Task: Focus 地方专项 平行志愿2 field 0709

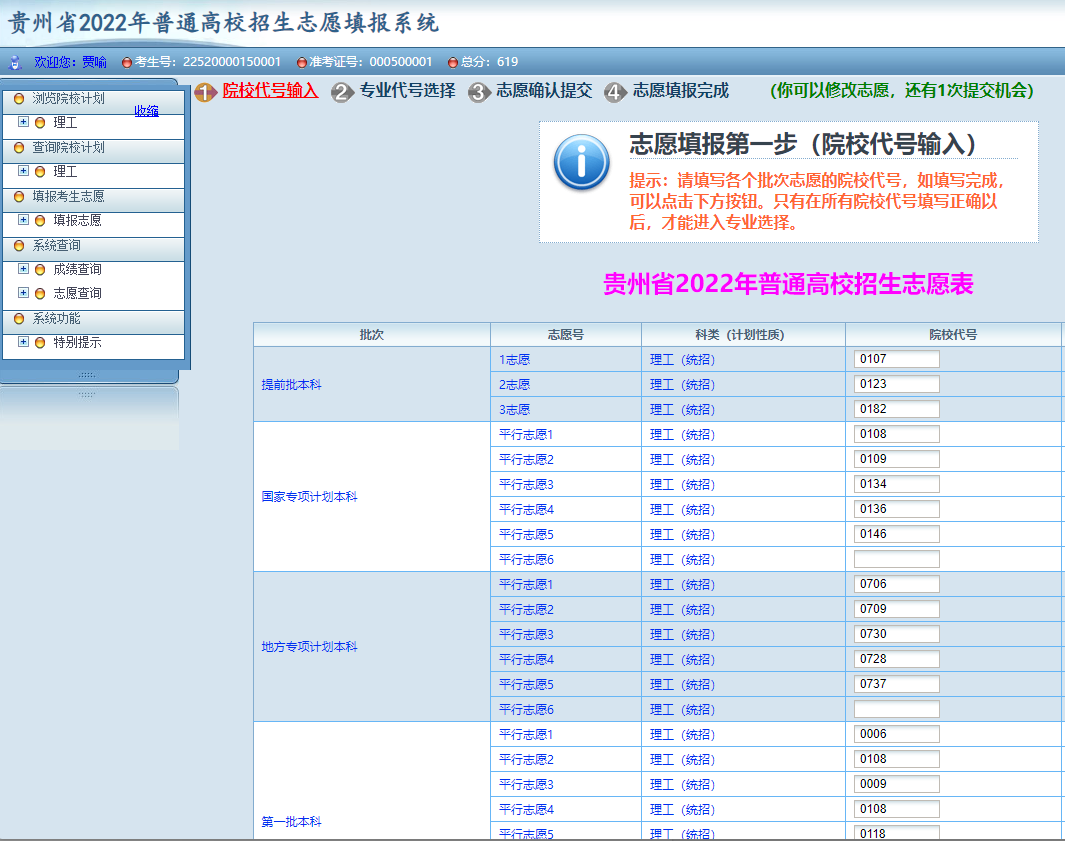Action: 897,609
